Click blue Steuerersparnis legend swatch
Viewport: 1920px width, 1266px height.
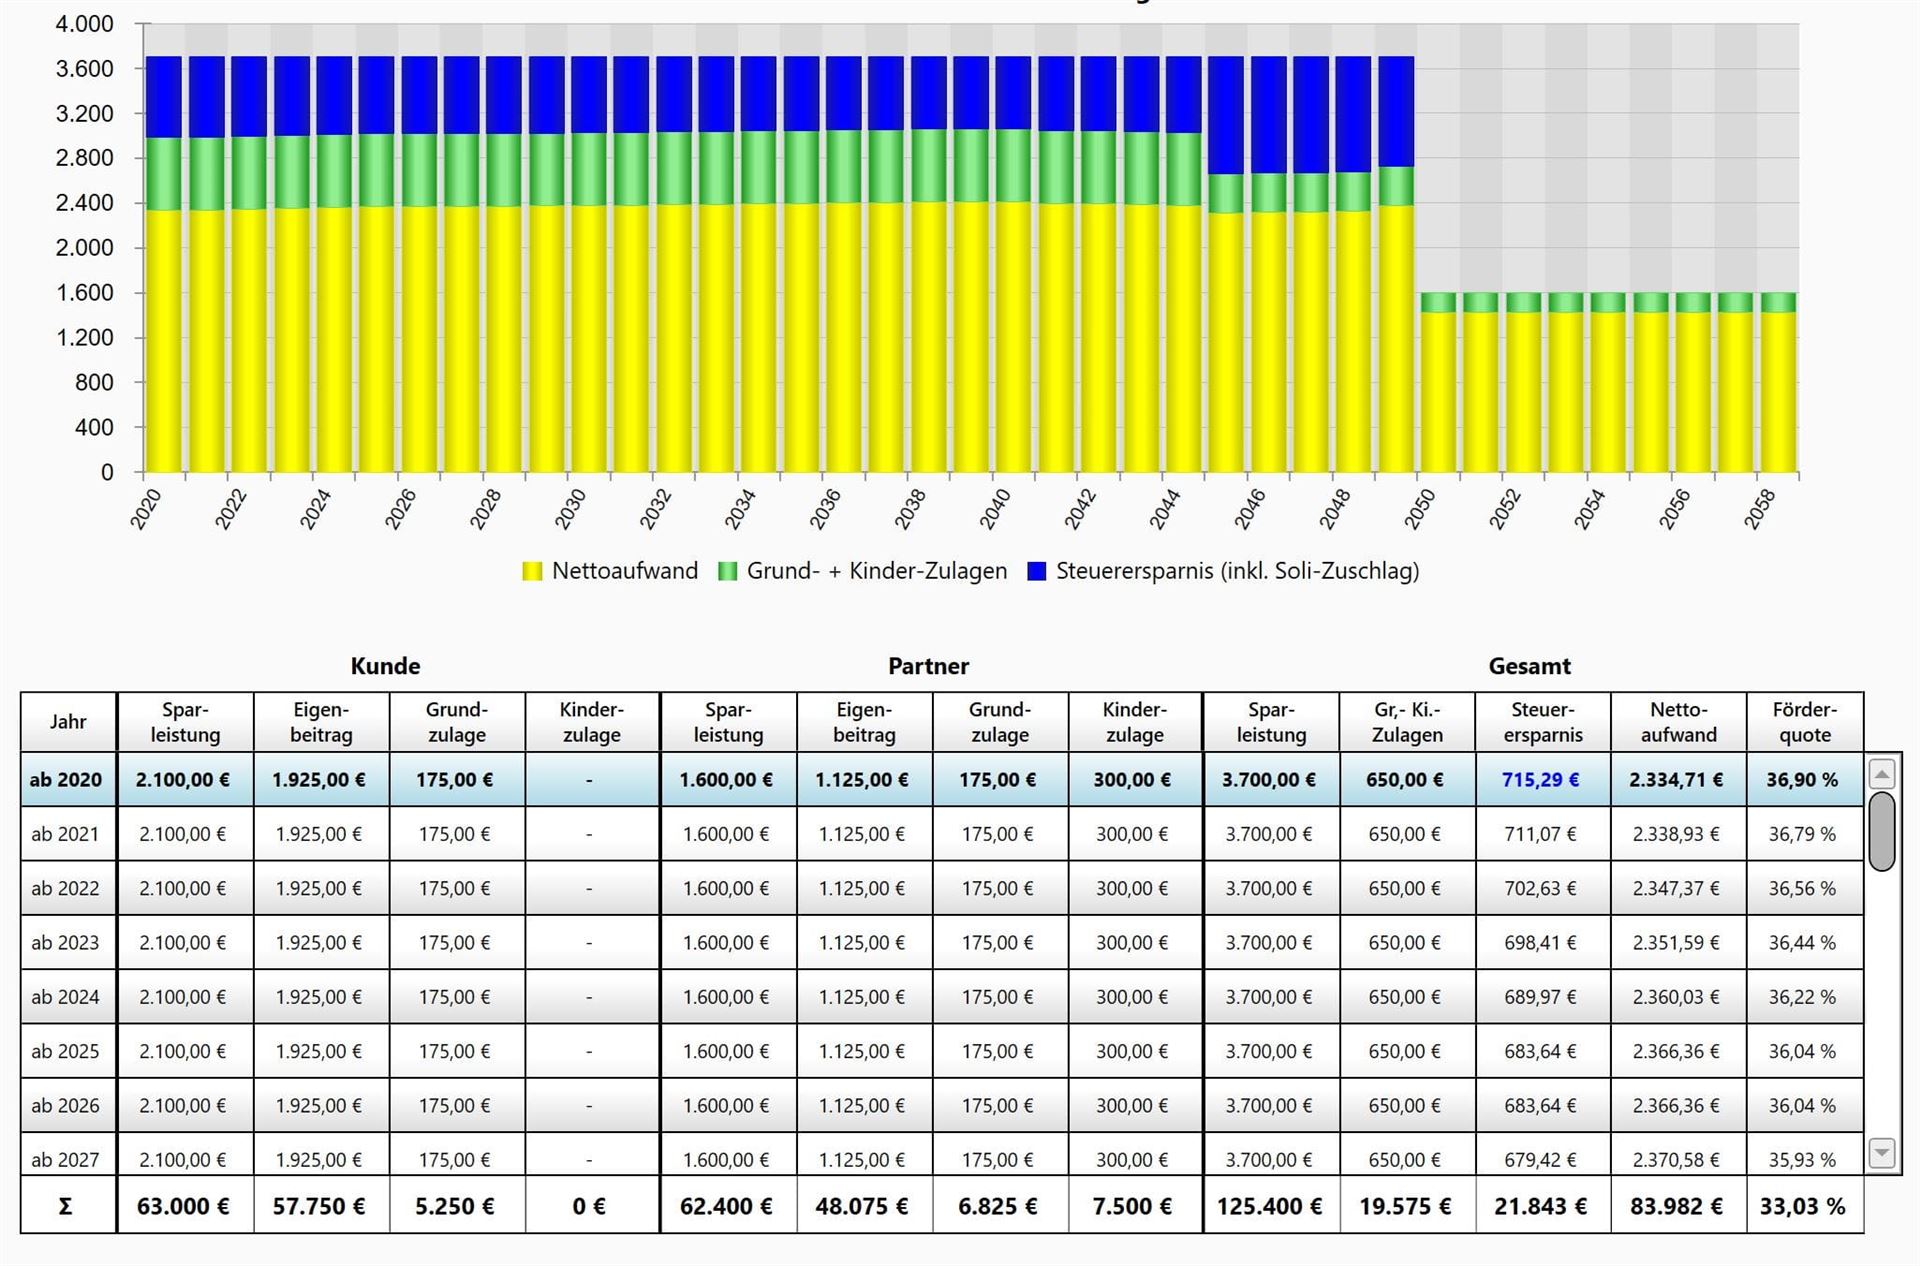tap(1036, 571)
